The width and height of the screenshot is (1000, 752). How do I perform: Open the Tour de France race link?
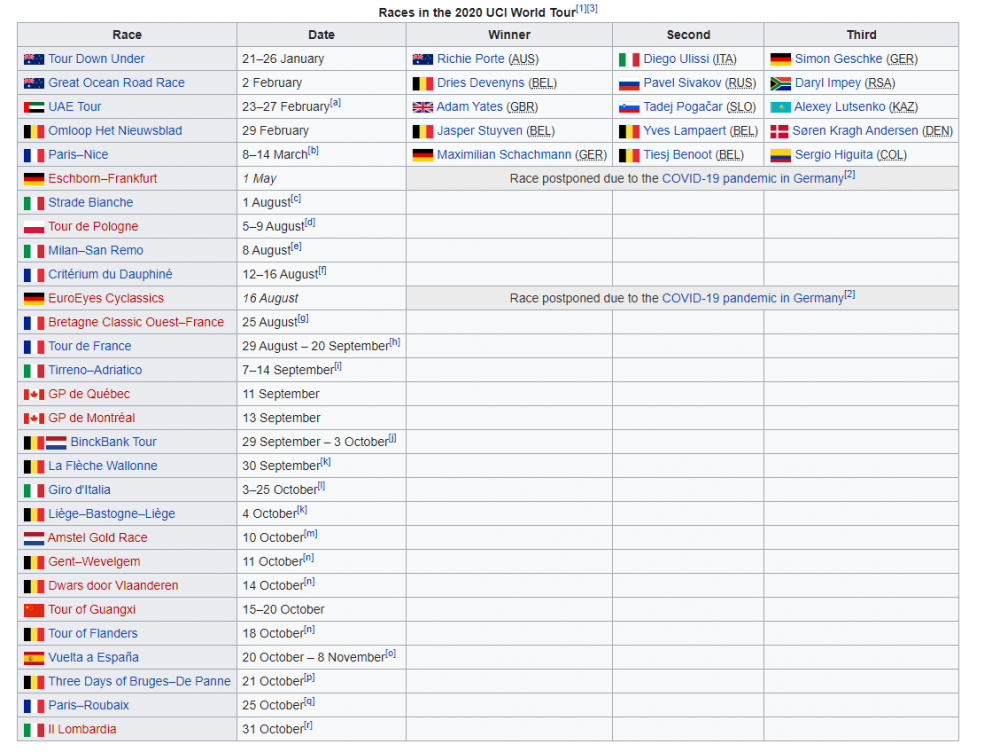(89, 346)
